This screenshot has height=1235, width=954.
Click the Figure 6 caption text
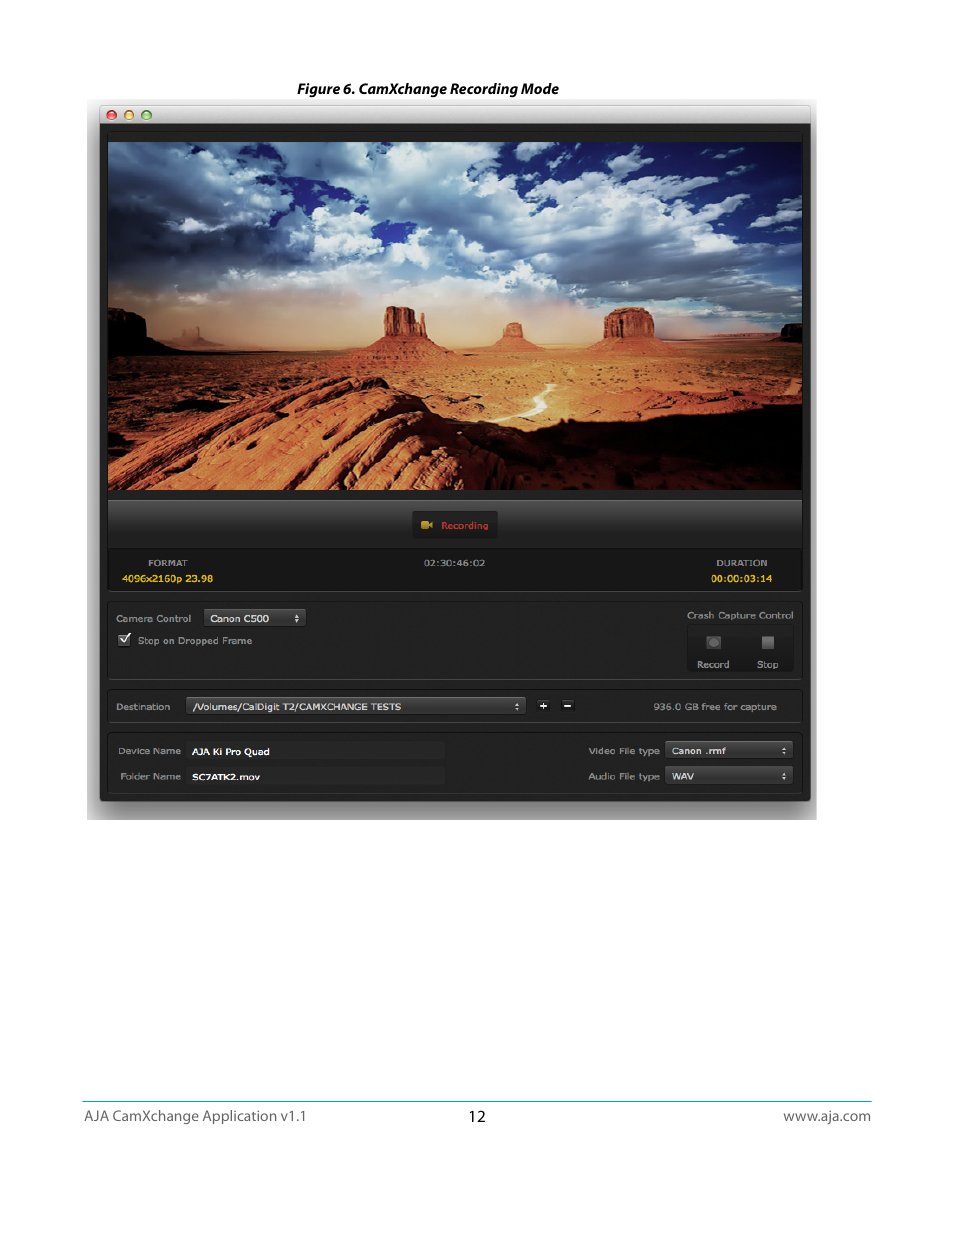(428, 89)
